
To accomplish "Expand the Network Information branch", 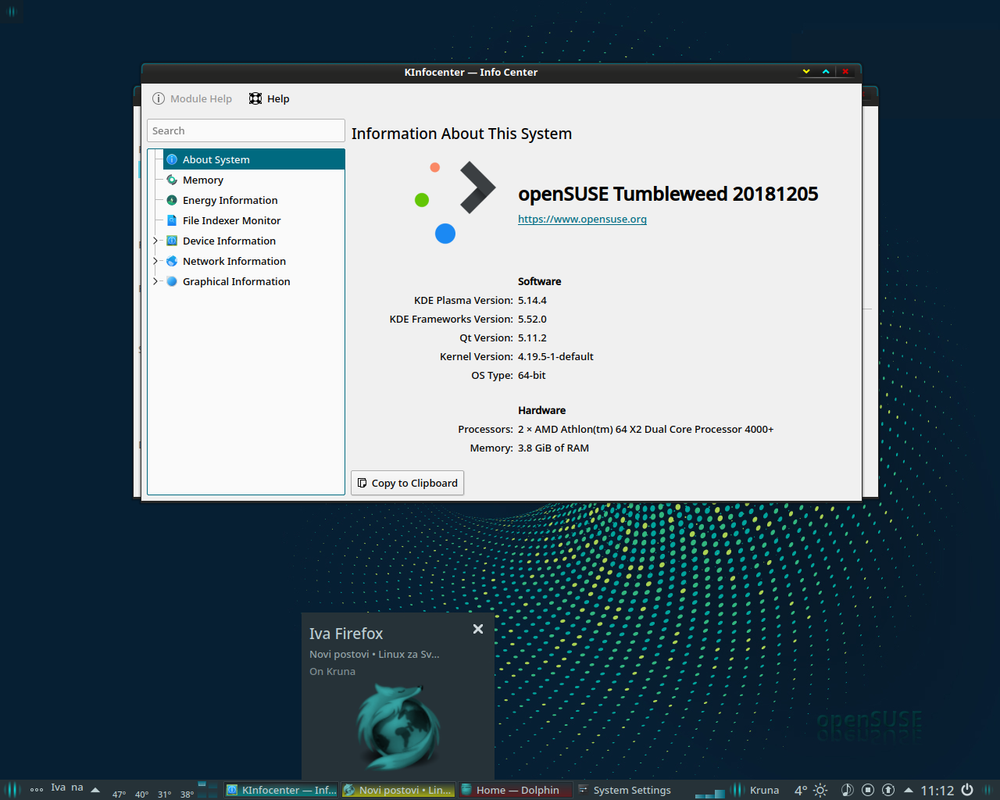I will (155, 261).
